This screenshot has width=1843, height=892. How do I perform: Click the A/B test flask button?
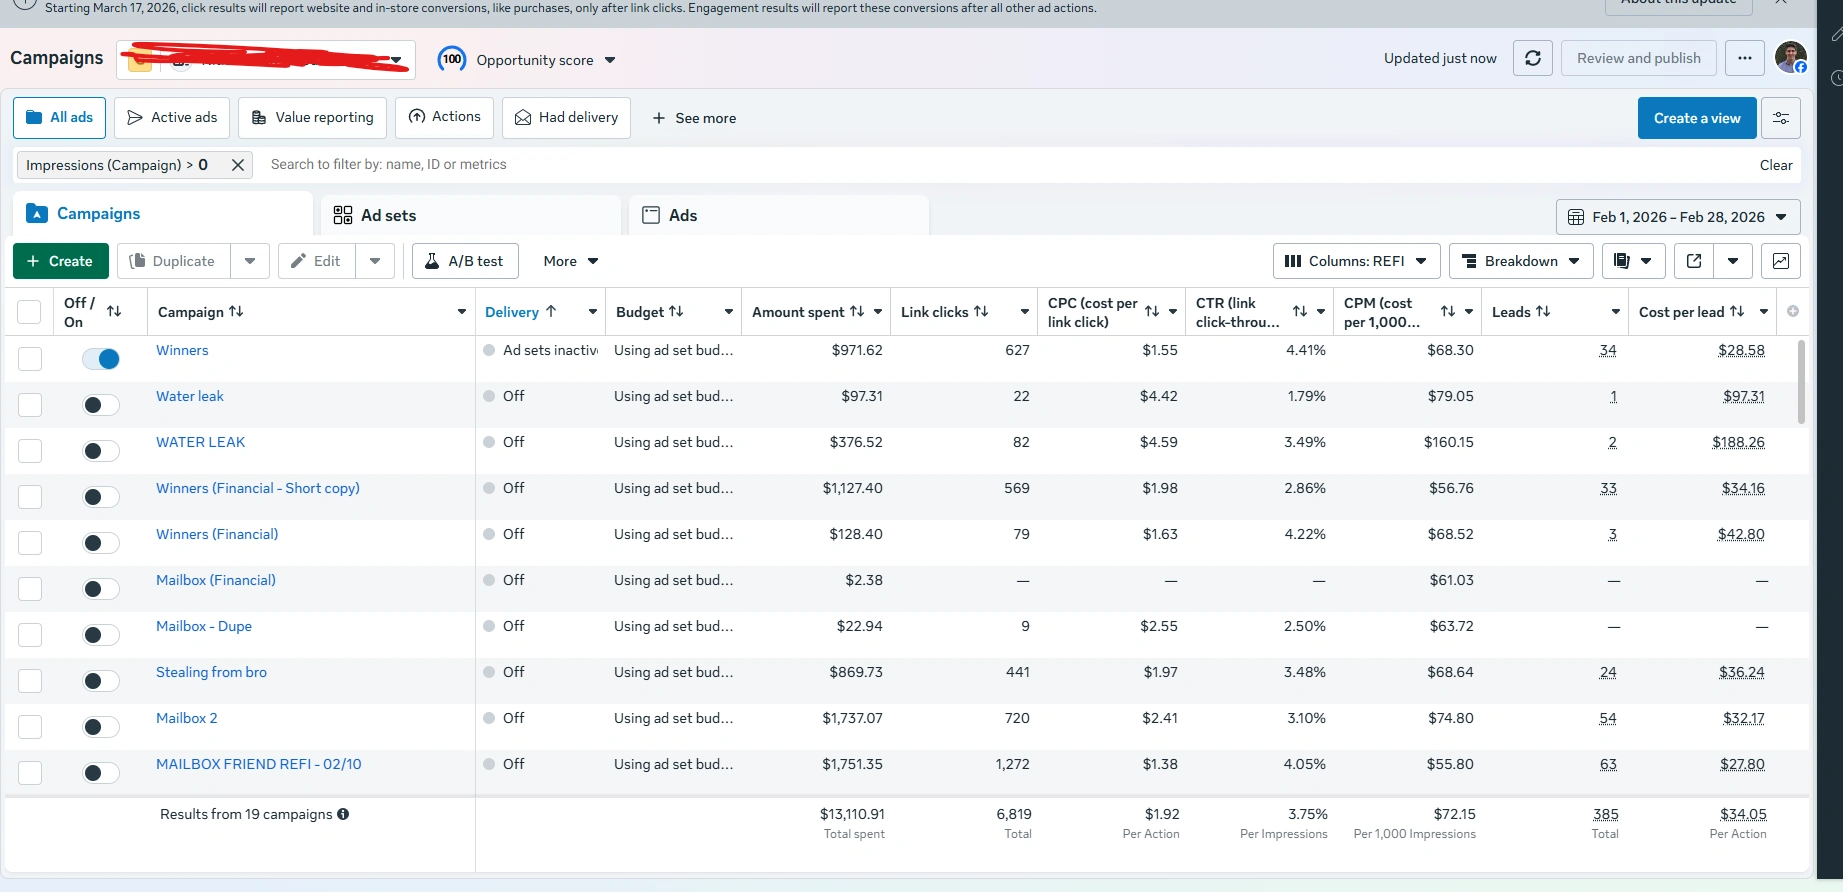464,261
